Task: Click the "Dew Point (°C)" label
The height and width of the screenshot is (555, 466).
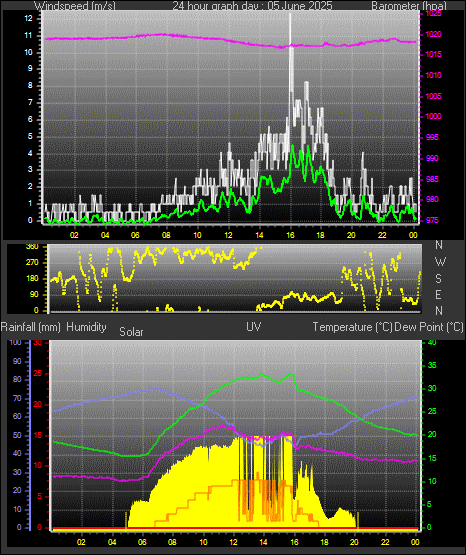Action: coord(429,327)
